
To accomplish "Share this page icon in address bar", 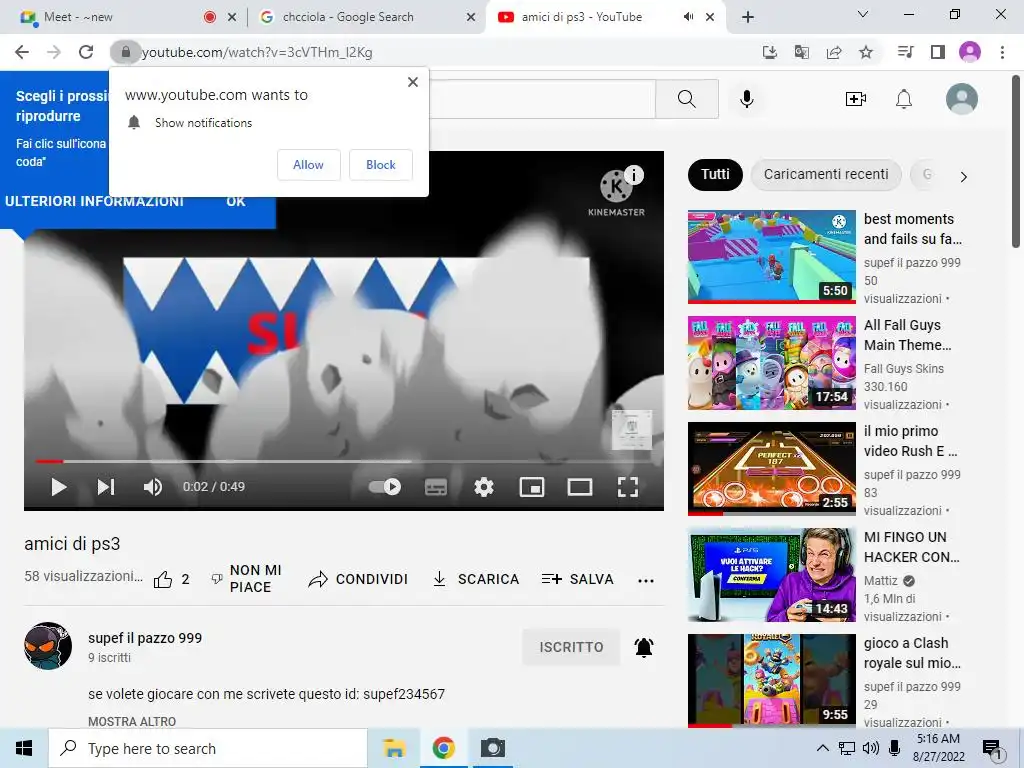I will 834,52.
